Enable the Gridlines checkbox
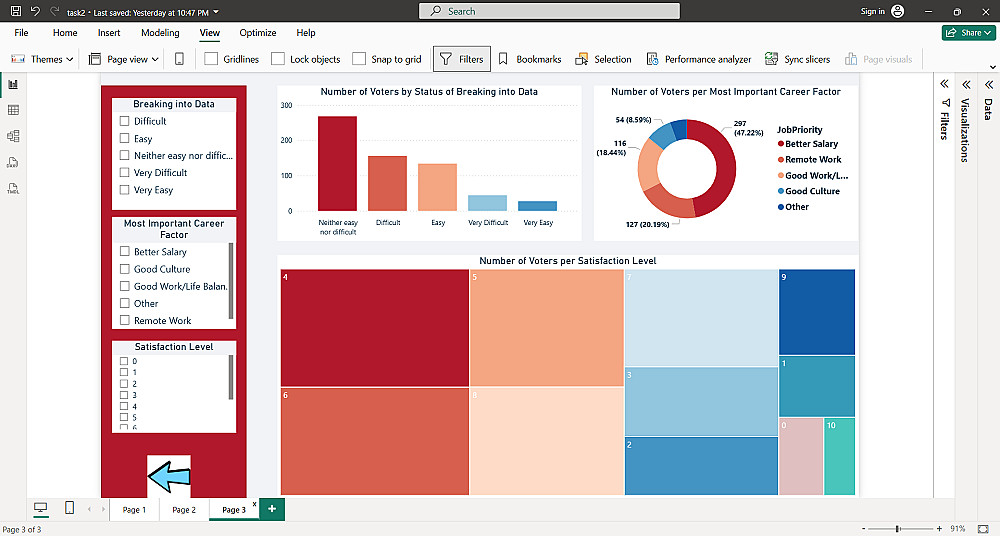Screen dimensions: 1000x536 coord(211,59)
